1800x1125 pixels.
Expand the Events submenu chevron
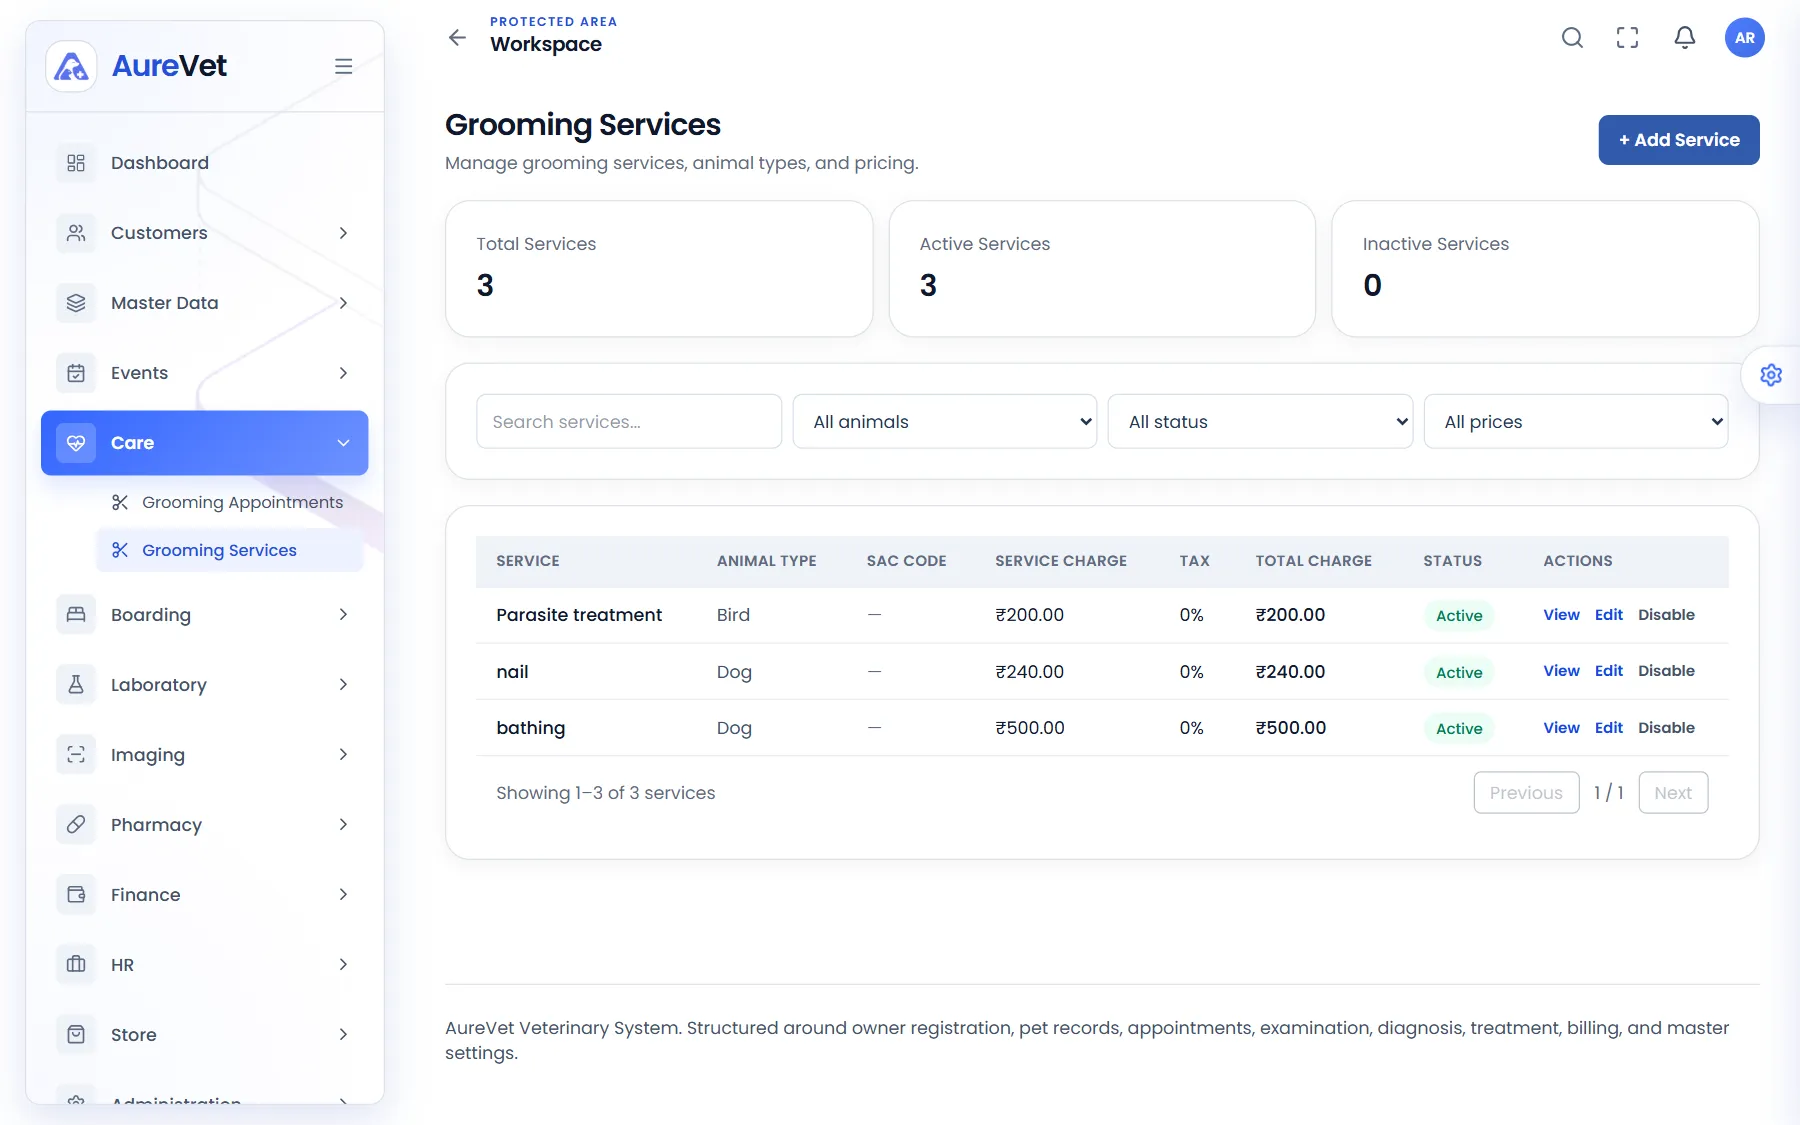(x=343, y=373)
